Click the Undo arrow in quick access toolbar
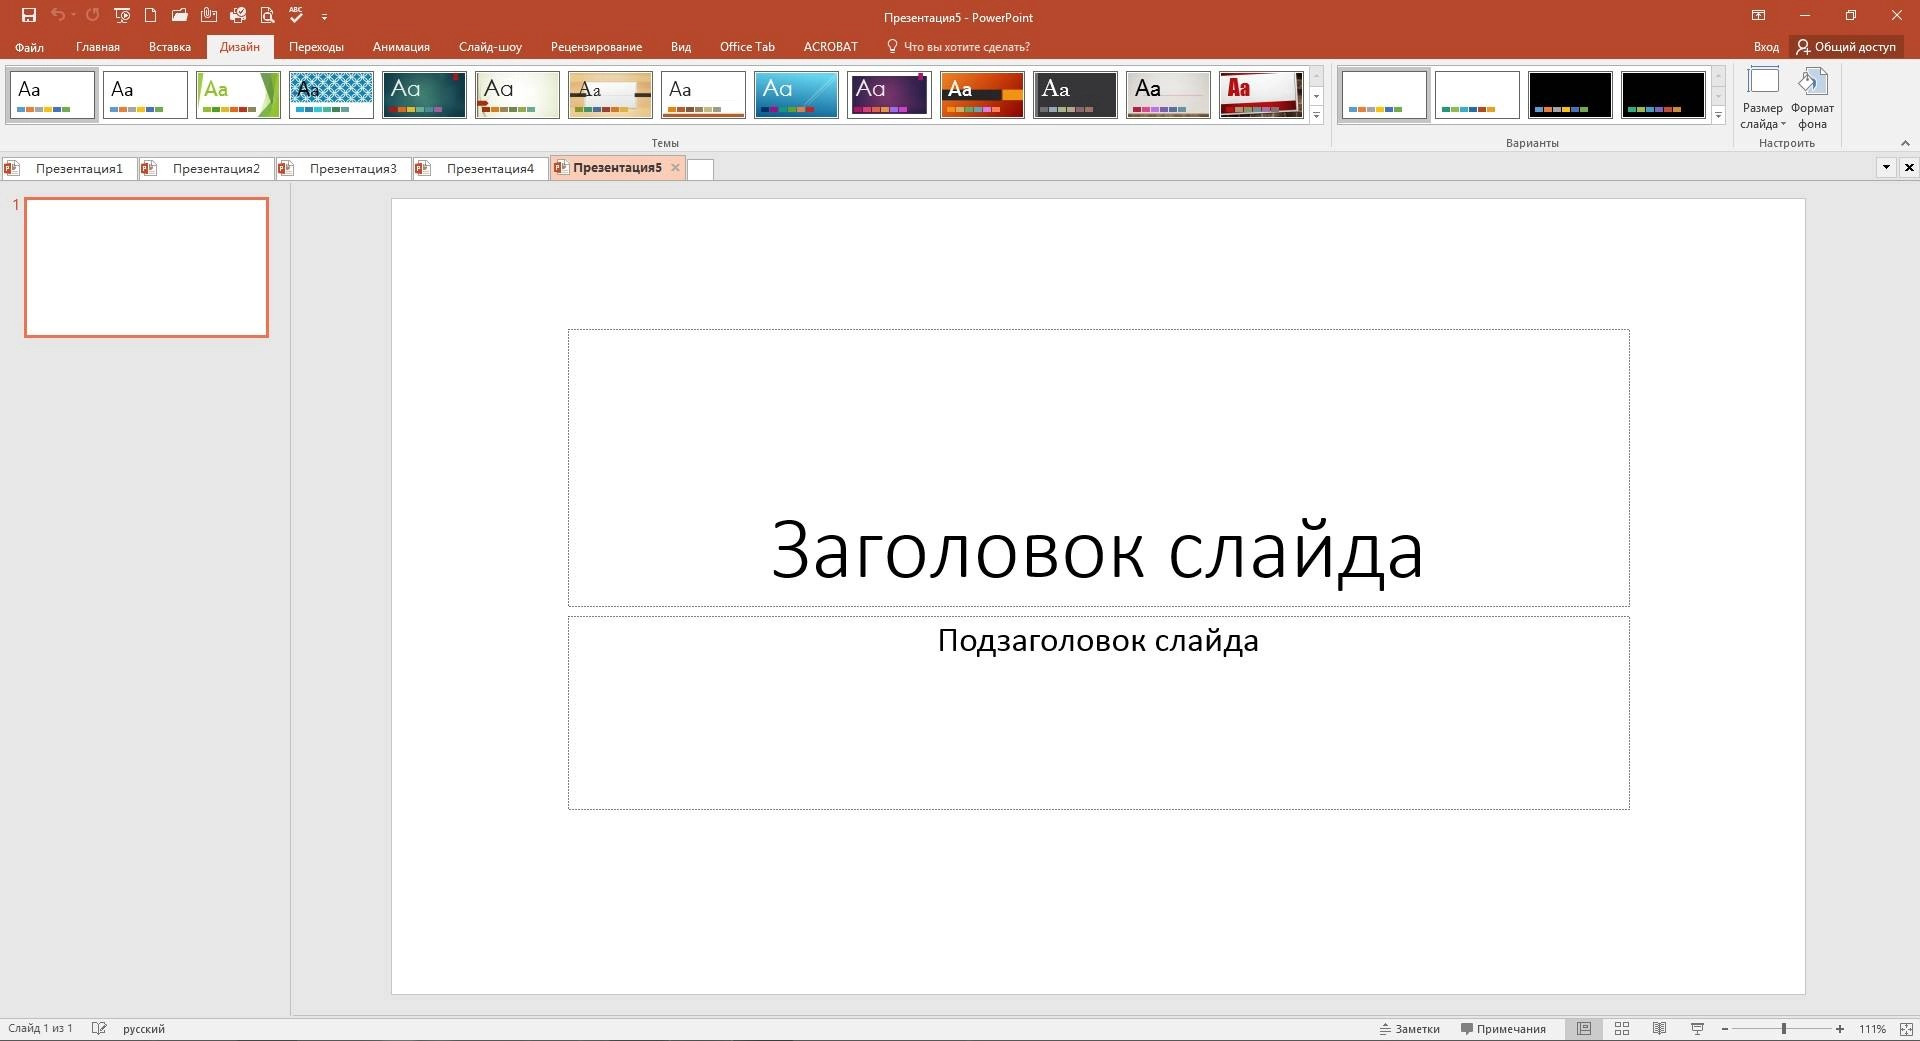 pyautogui.click(x=58, y=16)
